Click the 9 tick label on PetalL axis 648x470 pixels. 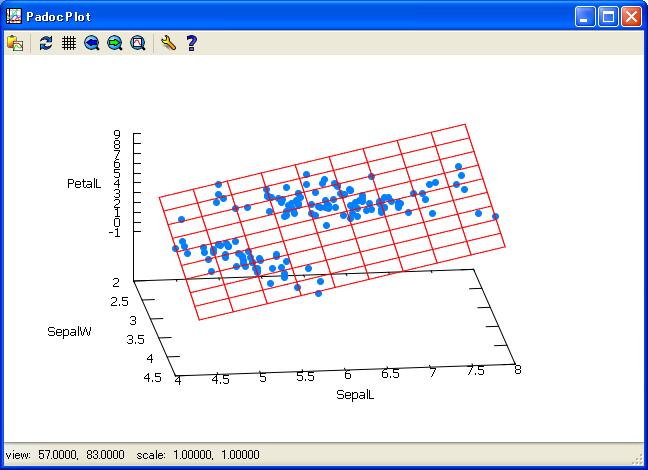[x=117, y=134]
